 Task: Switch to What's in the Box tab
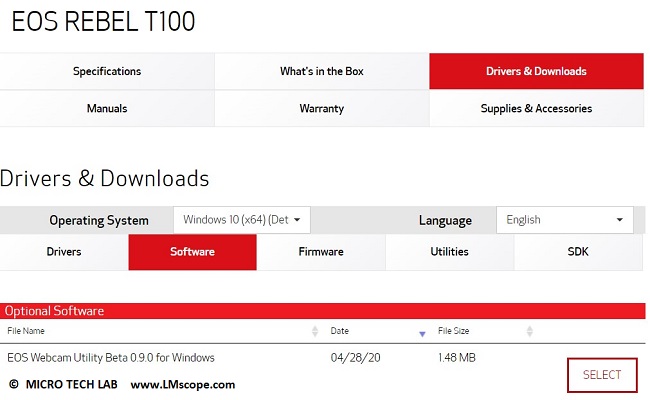(x=321, y=72)
